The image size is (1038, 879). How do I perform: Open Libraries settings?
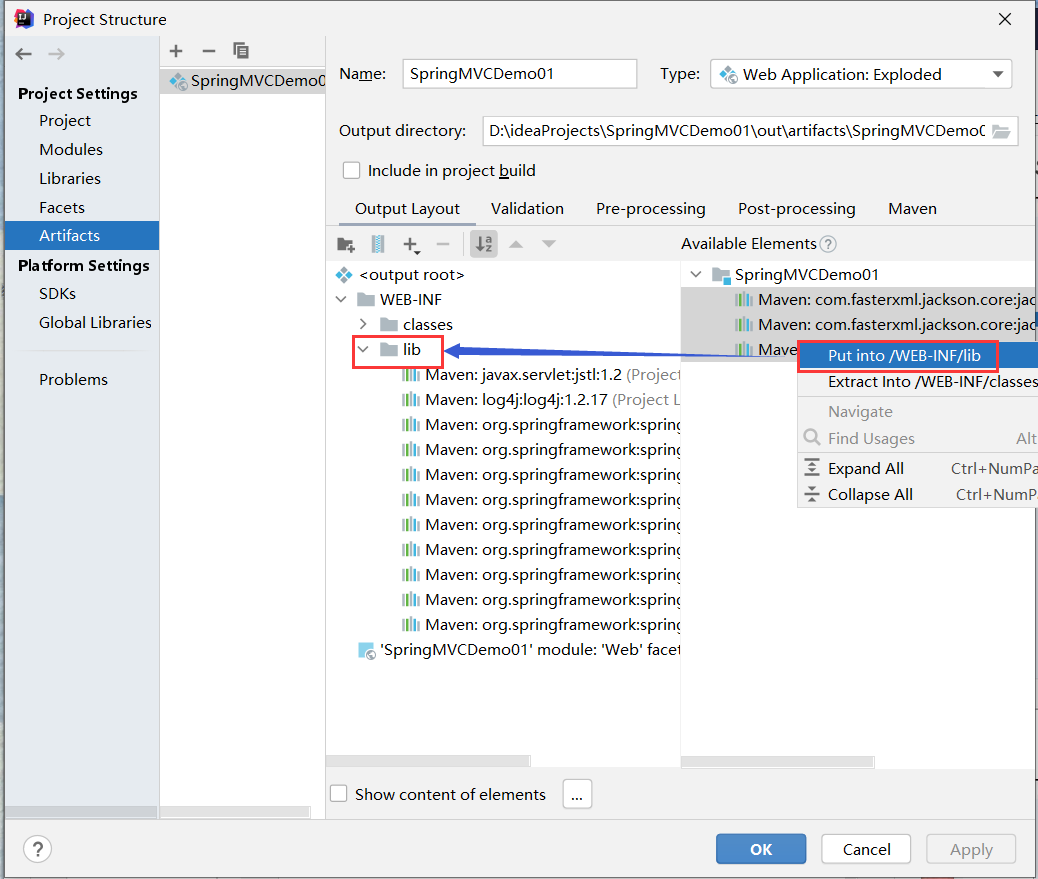(x=70, y=179)
